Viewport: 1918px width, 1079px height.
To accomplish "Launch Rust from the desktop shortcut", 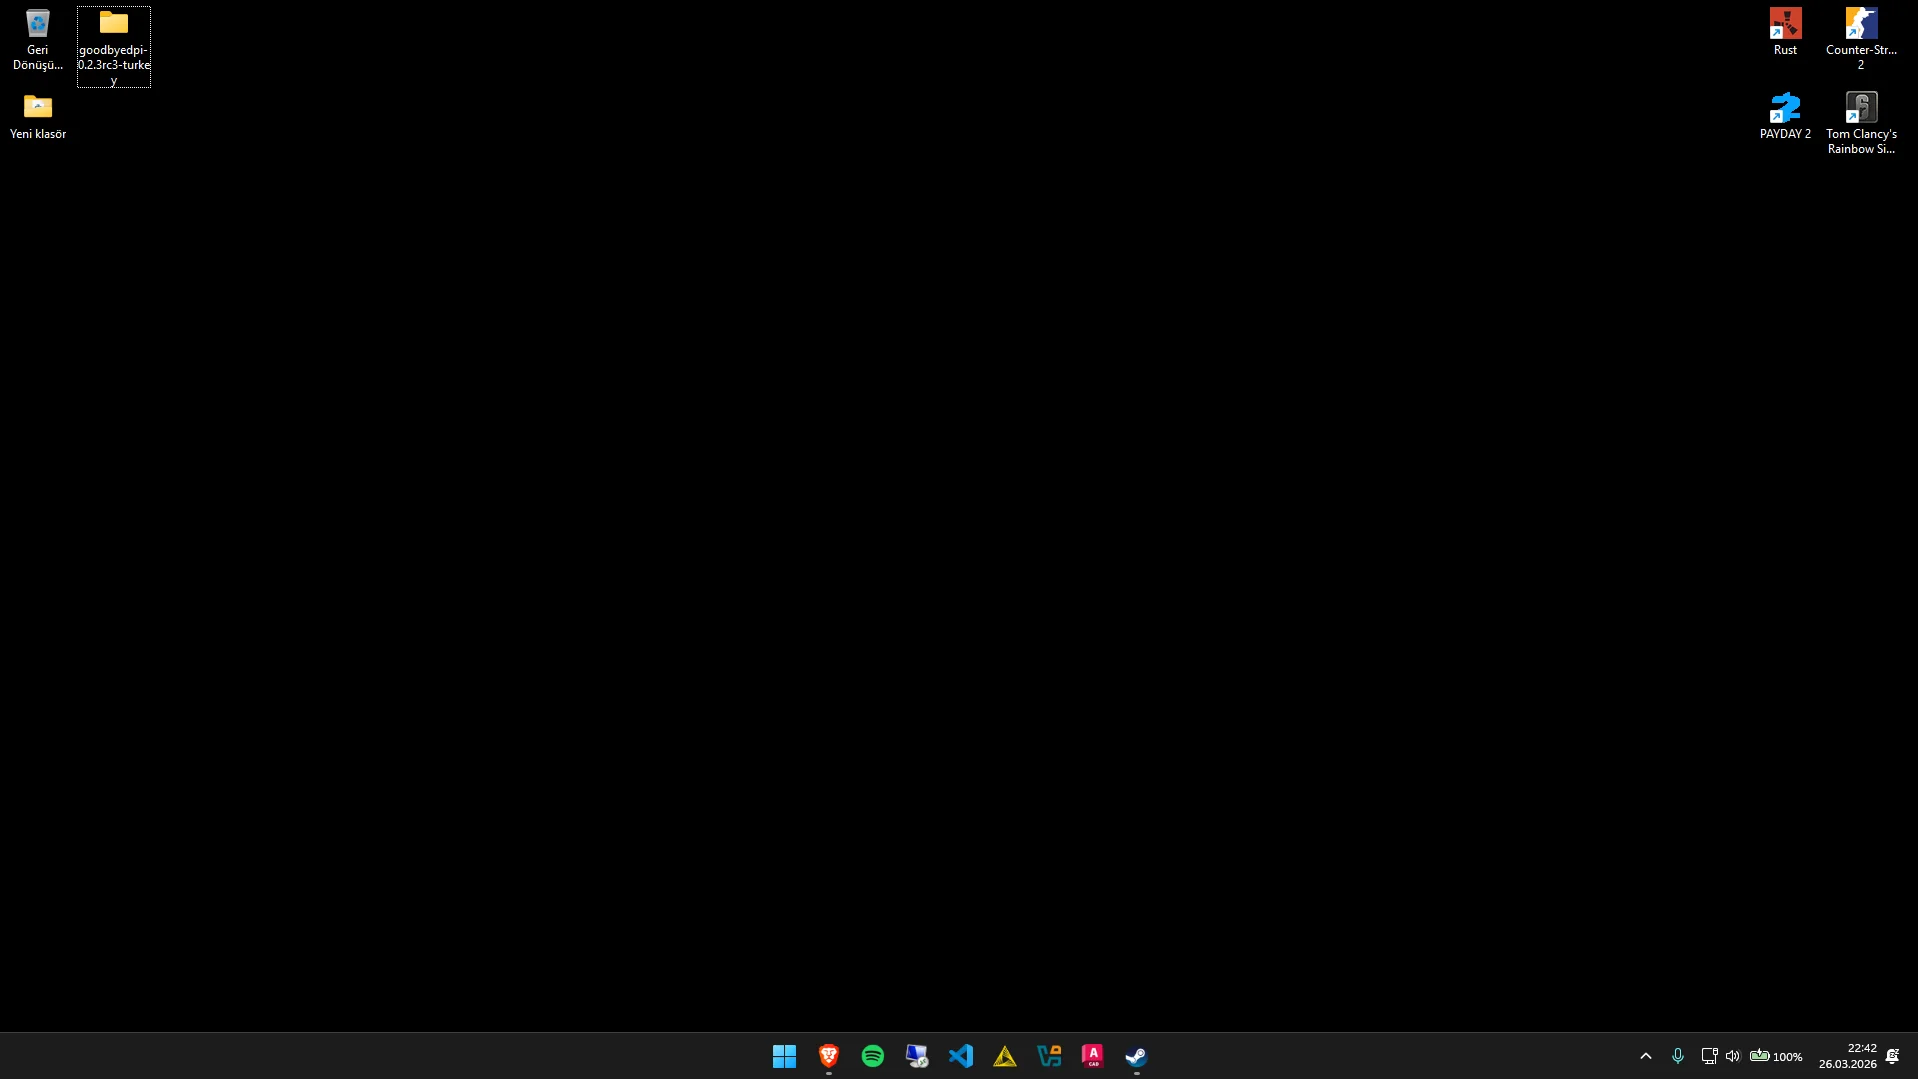I will point(1784,25).
